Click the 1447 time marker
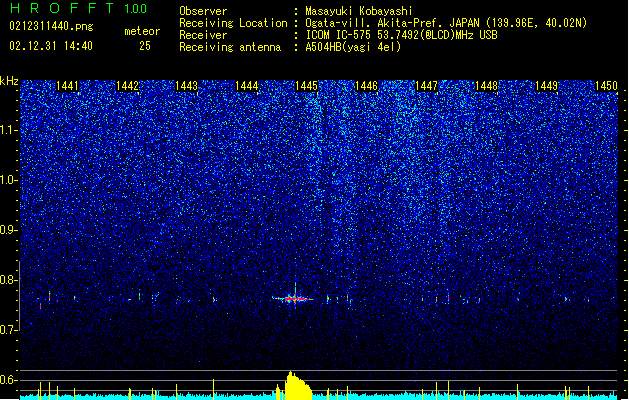The image size is (629, 400). pos(426,86)
